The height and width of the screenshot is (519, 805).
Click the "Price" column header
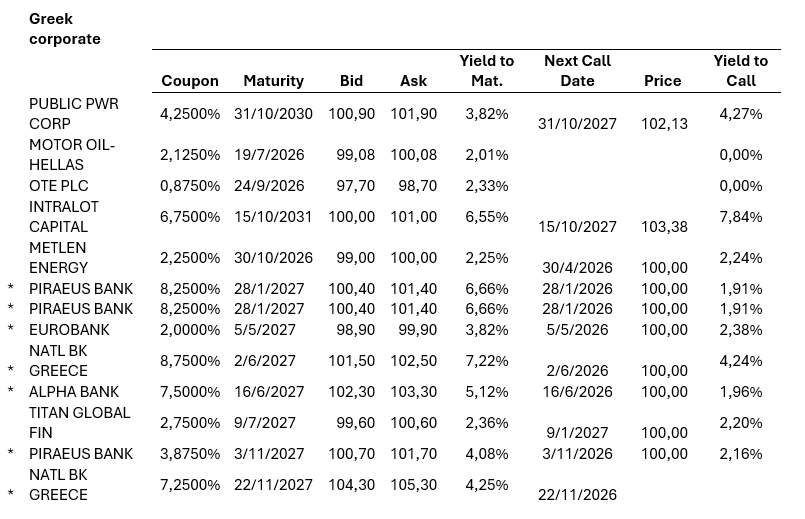click(x=663, y=81)
